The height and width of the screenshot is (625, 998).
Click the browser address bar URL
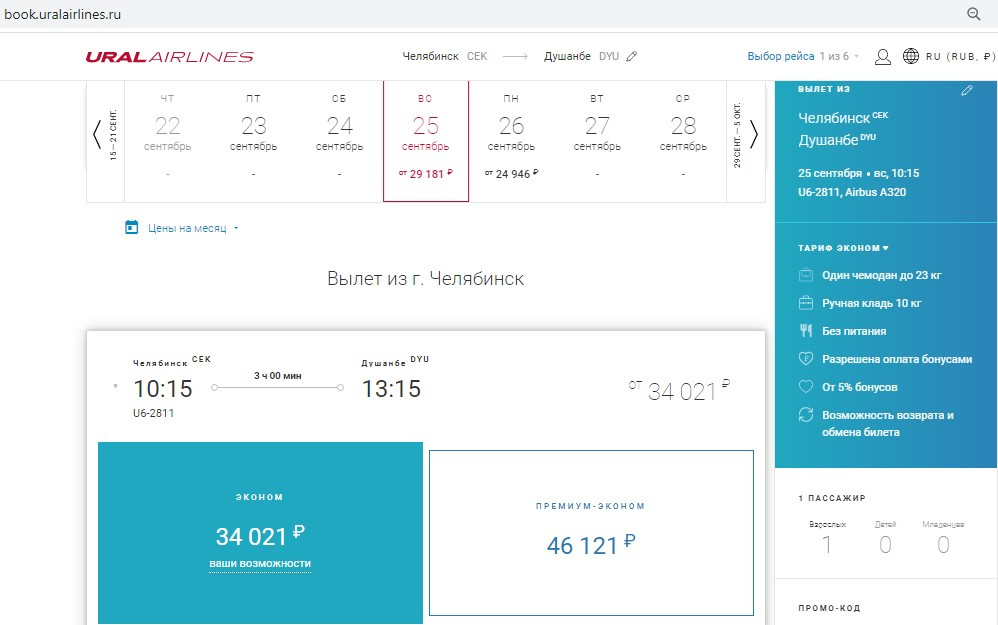click(62, 14)
